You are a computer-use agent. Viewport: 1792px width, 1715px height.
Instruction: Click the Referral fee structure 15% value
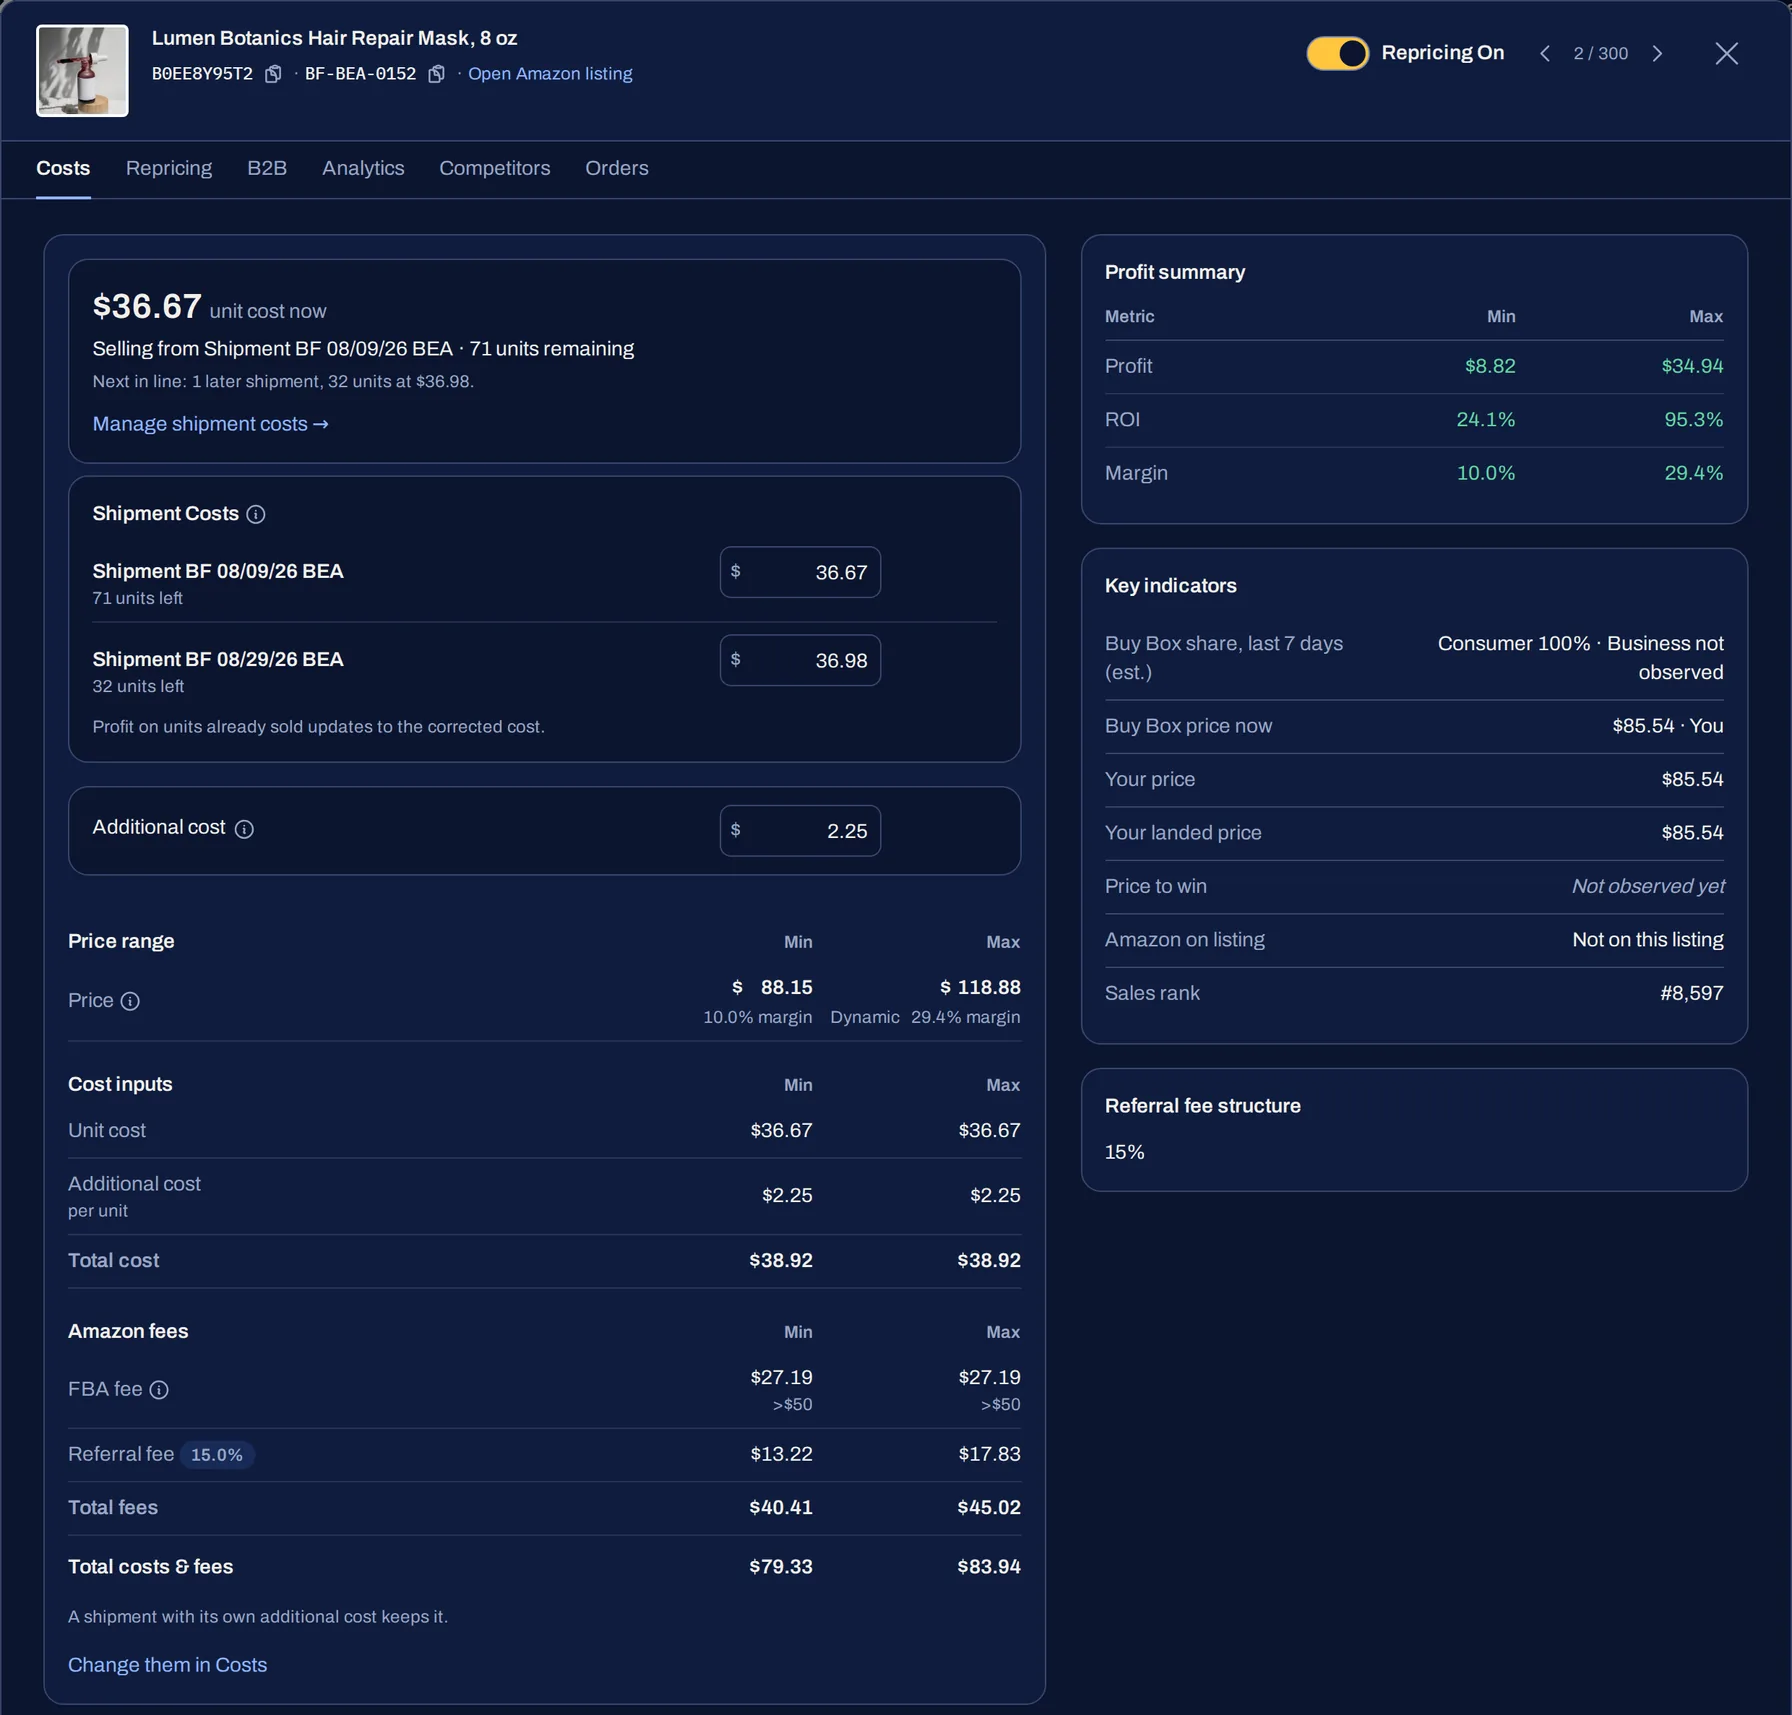tap(1125, 1152)
